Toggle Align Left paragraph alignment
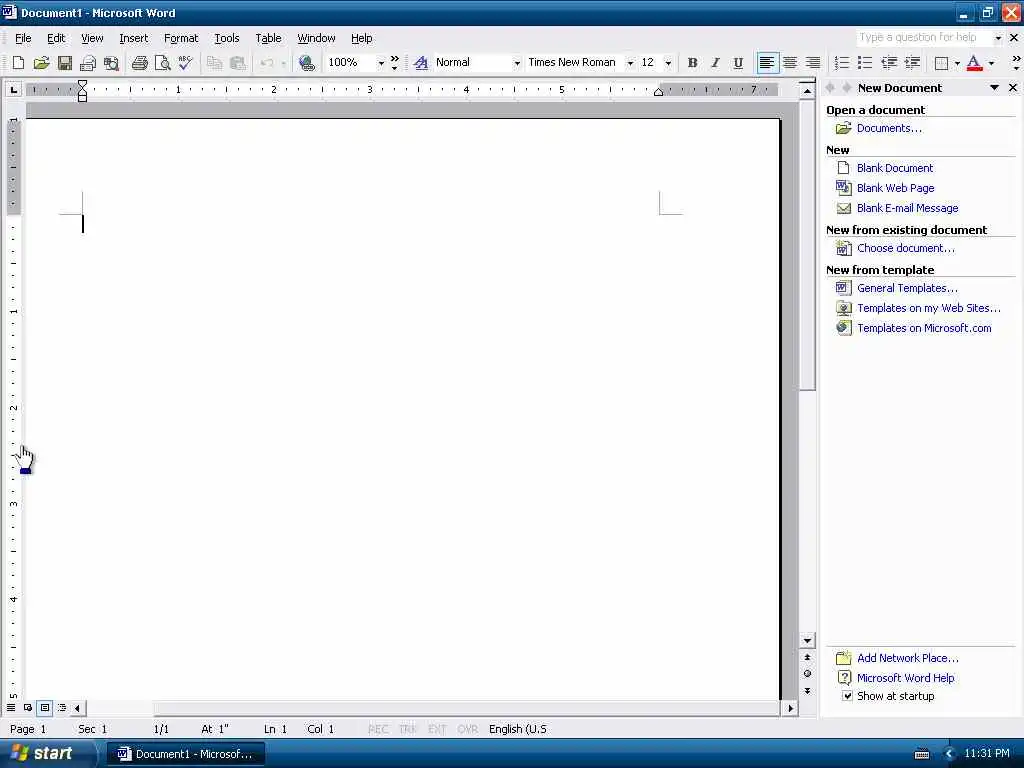 coord(767,63)
